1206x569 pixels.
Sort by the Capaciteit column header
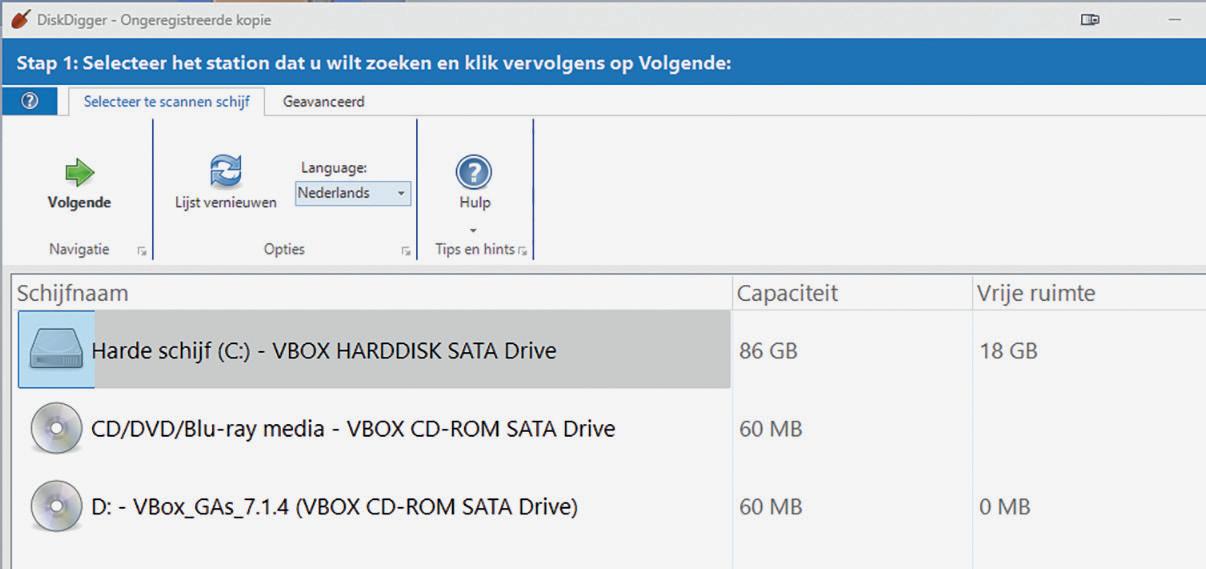point(787,293)
